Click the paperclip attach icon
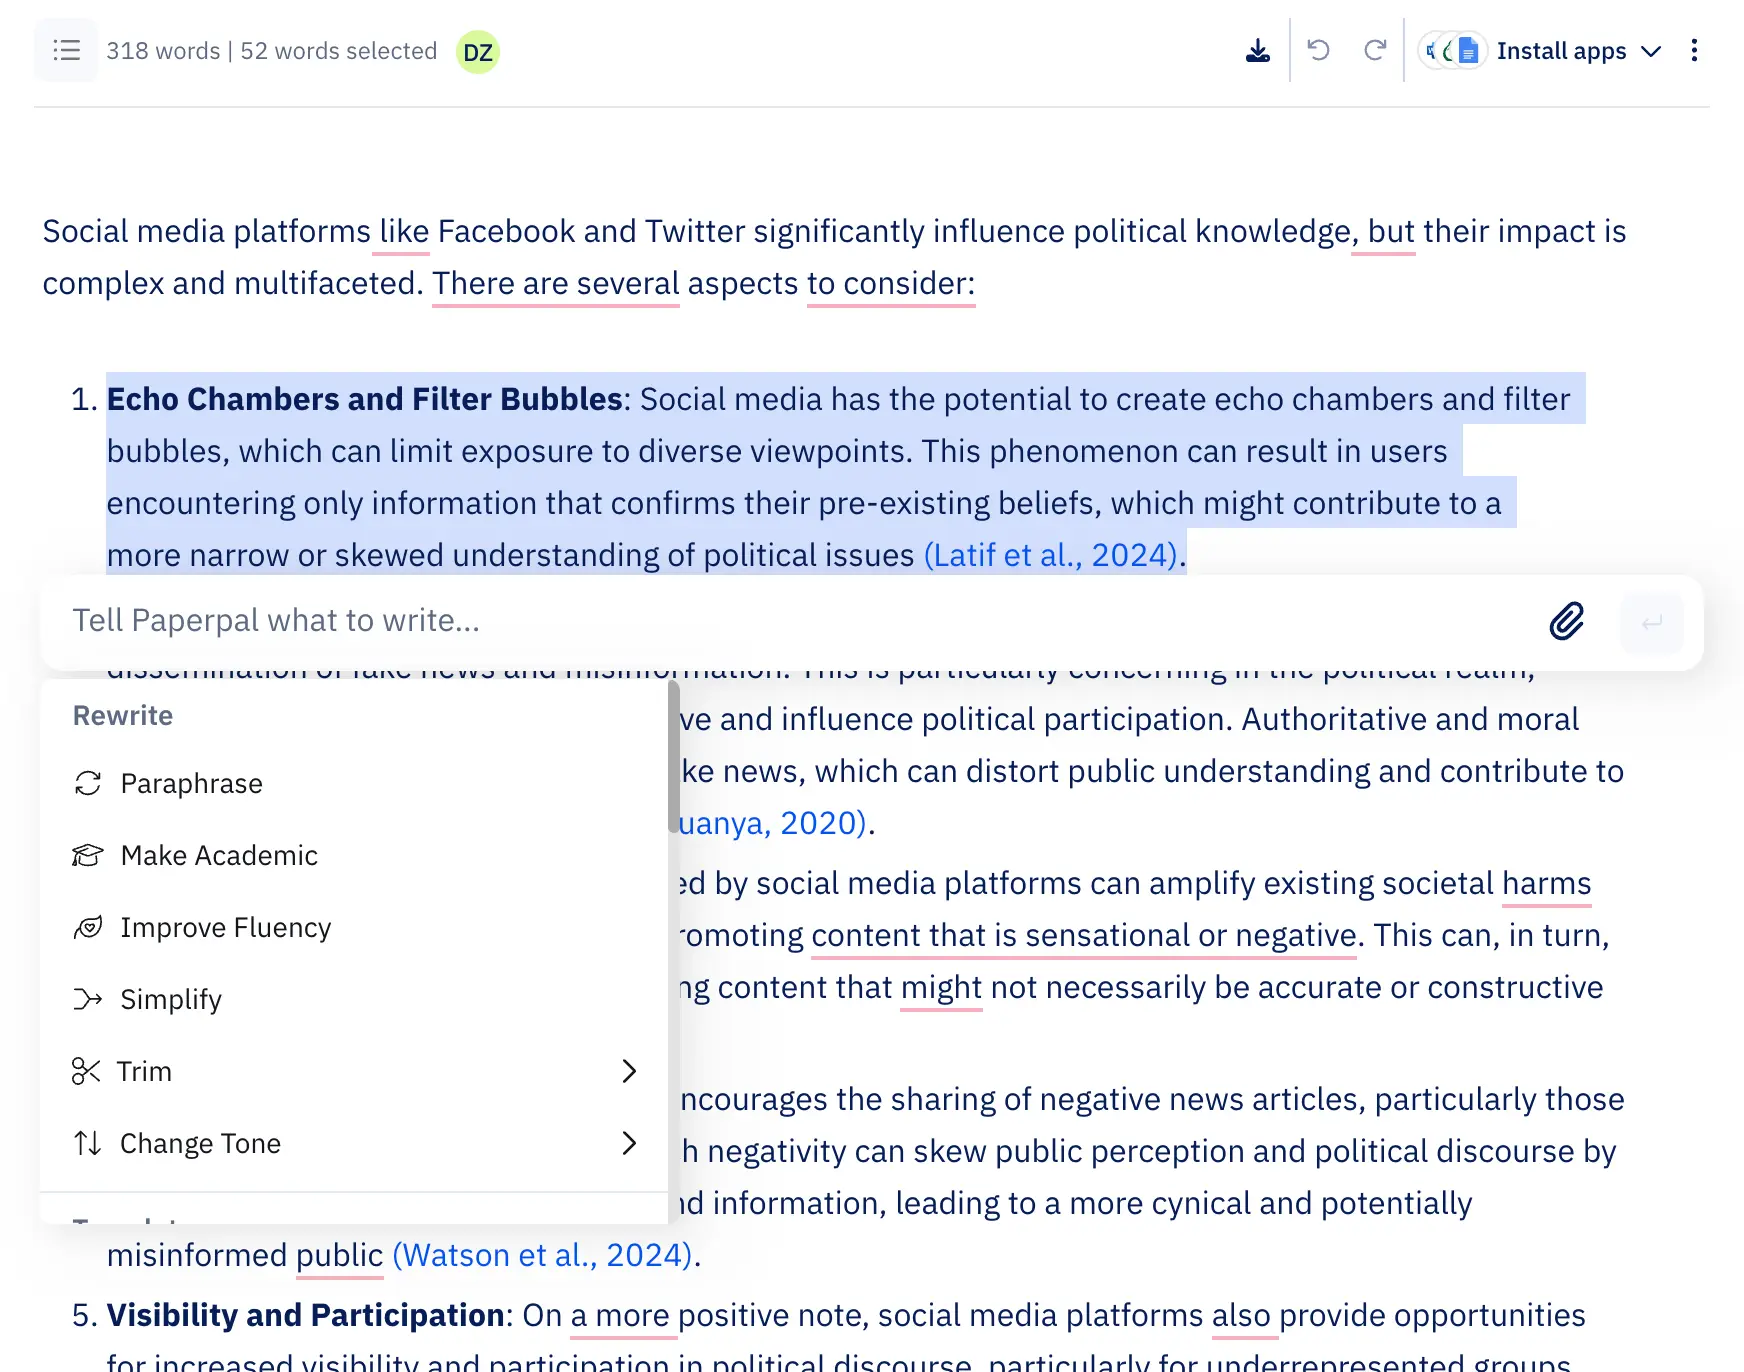 tap(1567, 621)
